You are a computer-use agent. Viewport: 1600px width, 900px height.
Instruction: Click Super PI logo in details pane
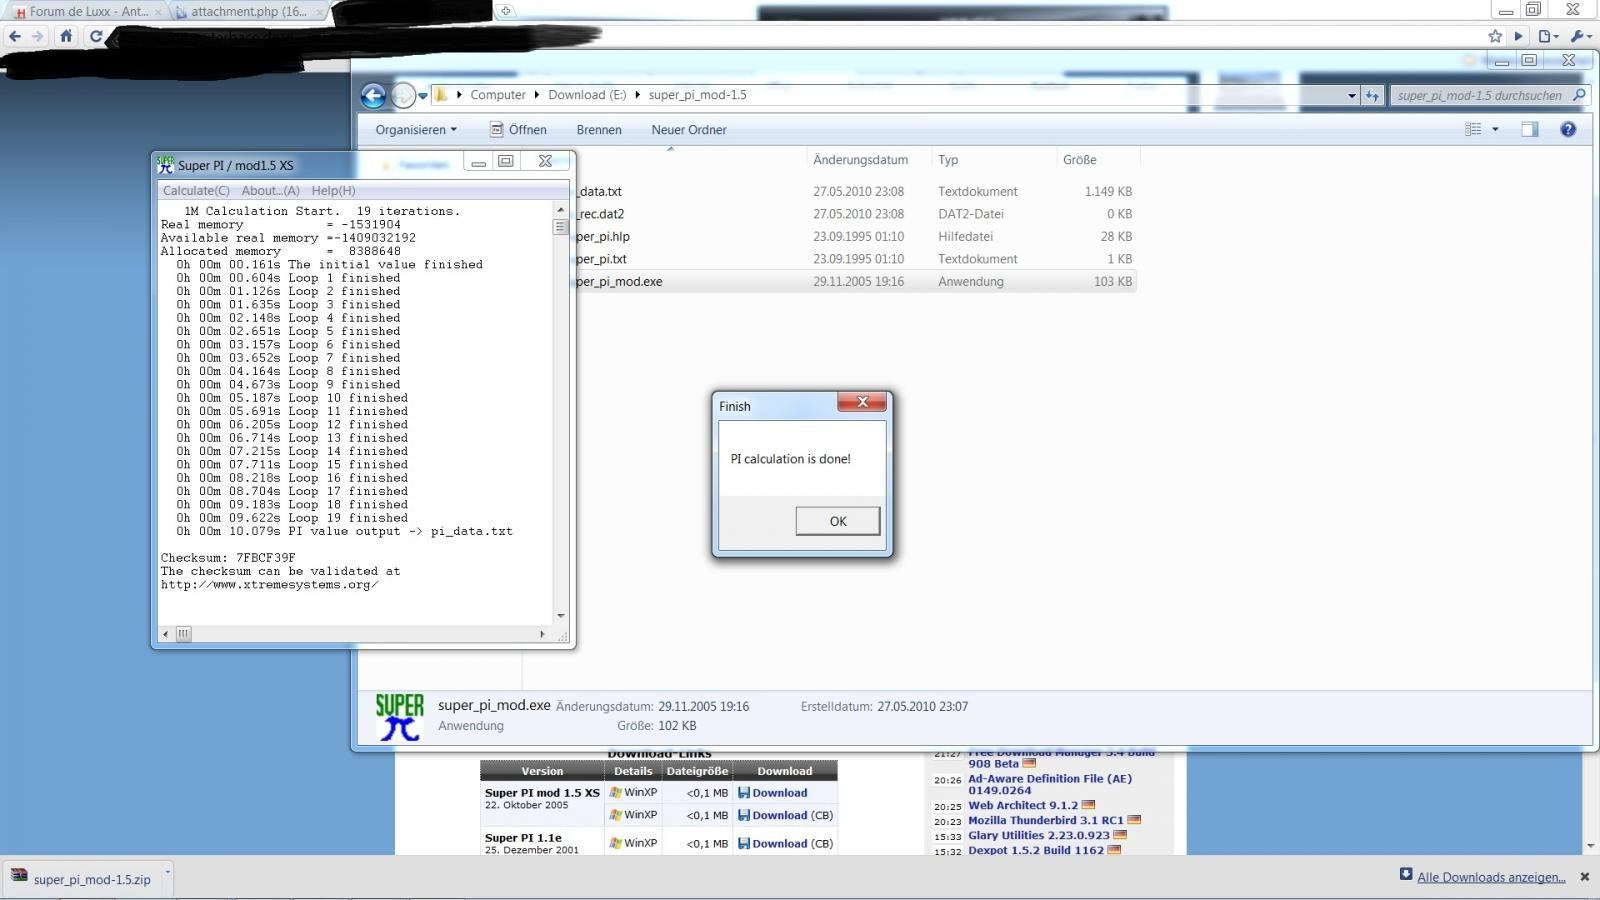tap(400, 717)
